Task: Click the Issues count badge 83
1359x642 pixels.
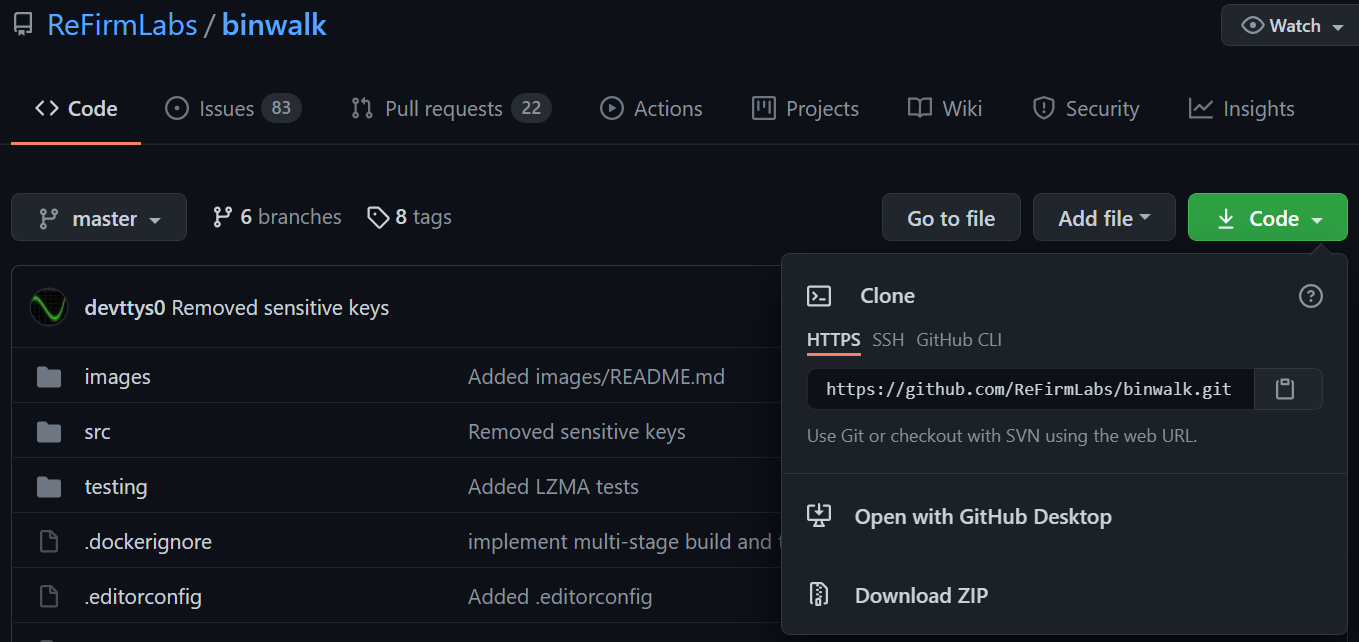Action: click(281, 108)
